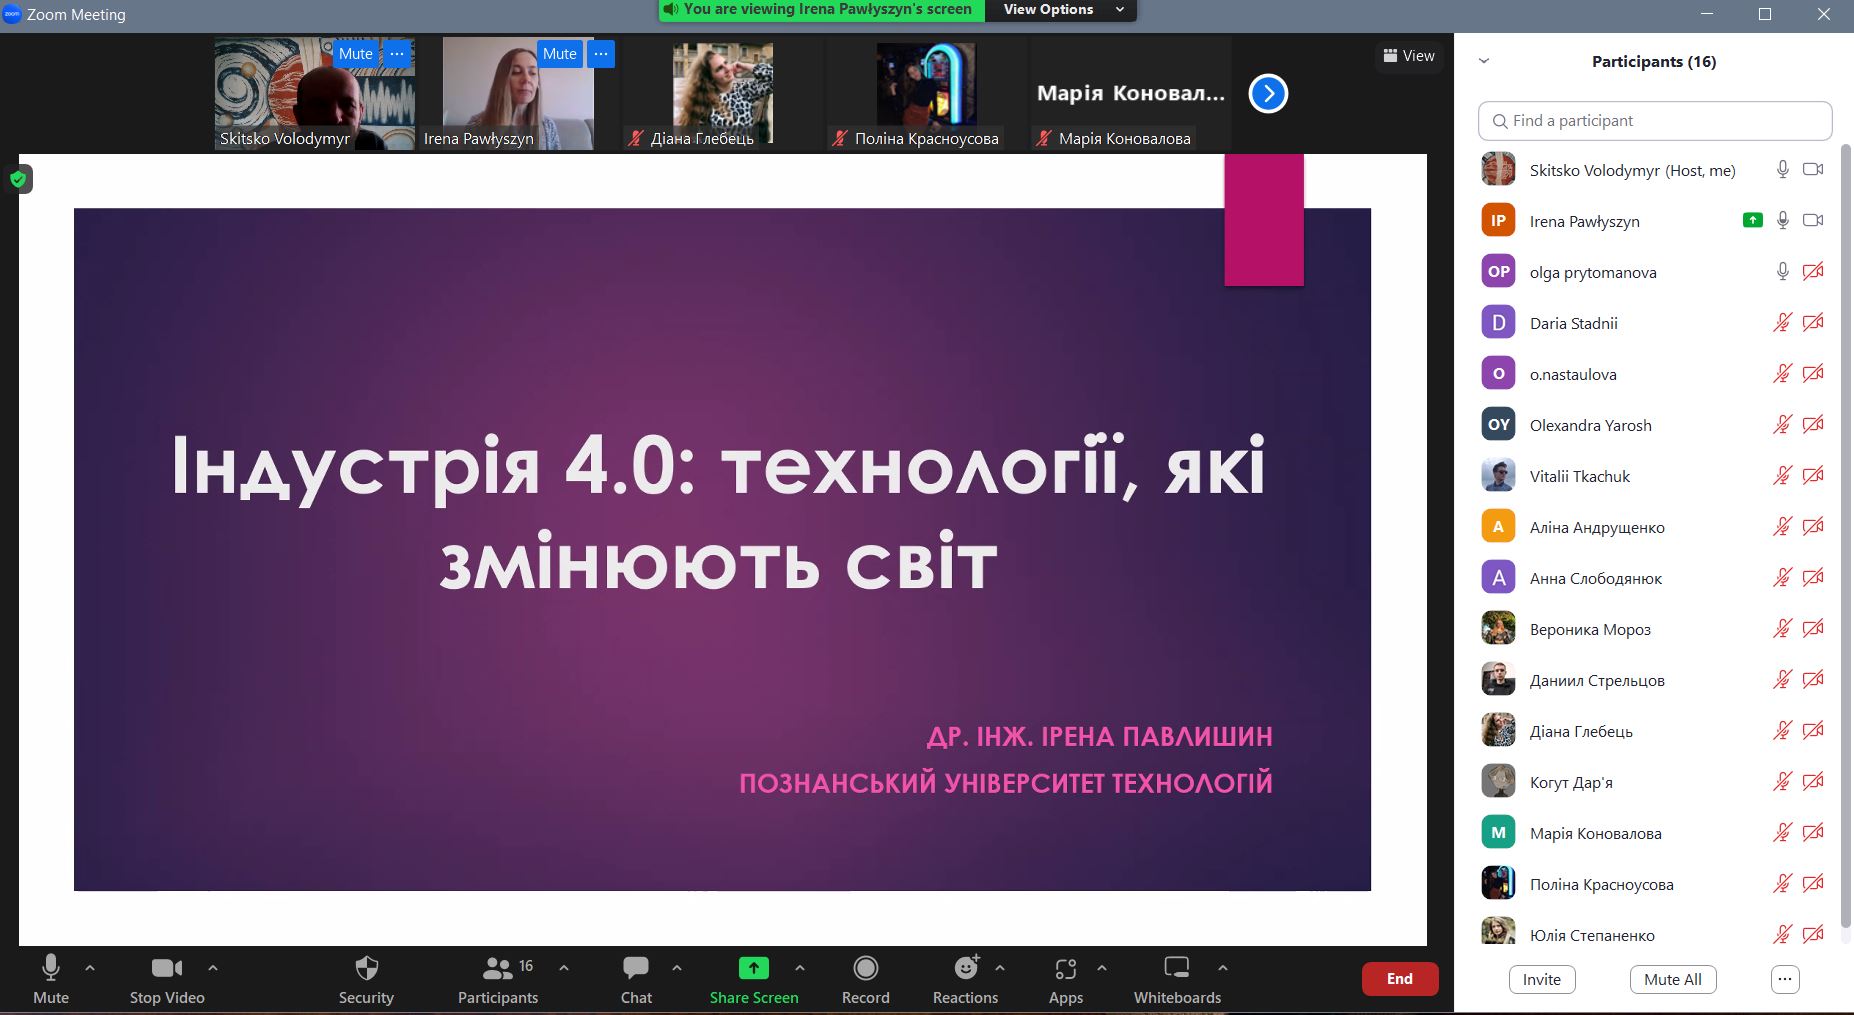Open the Apps icon

click(x=1065, y=968)
